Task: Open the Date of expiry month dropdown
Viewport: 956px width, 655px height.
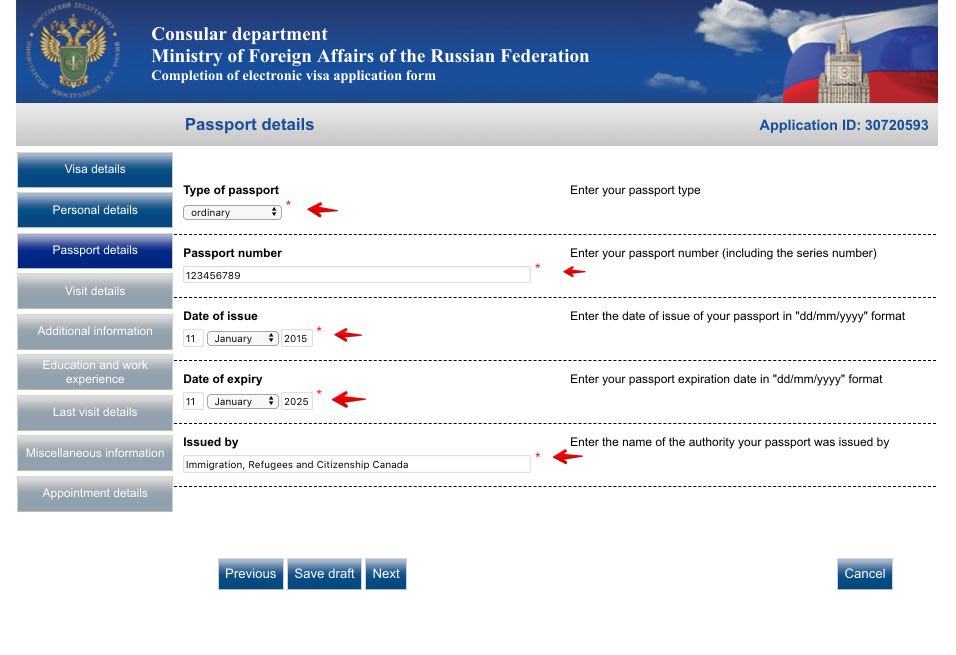Action: 243,402
